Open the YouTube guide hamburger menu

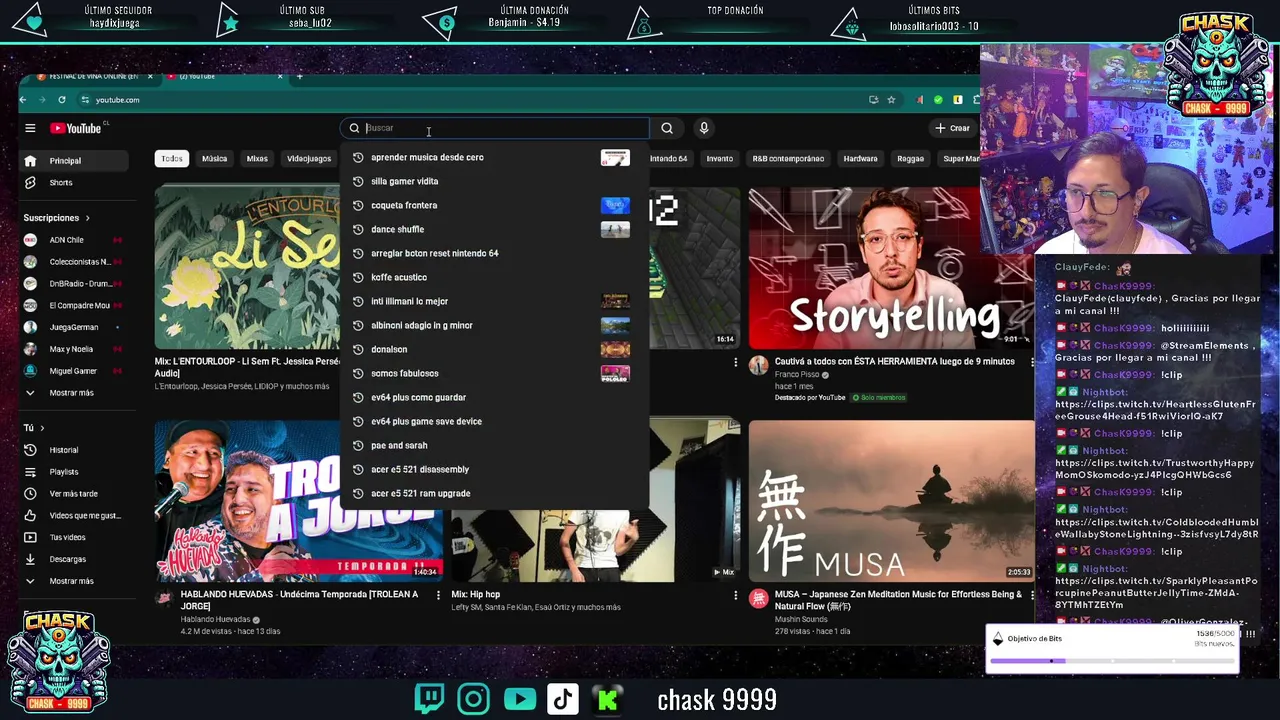click(x=30, y=128)
